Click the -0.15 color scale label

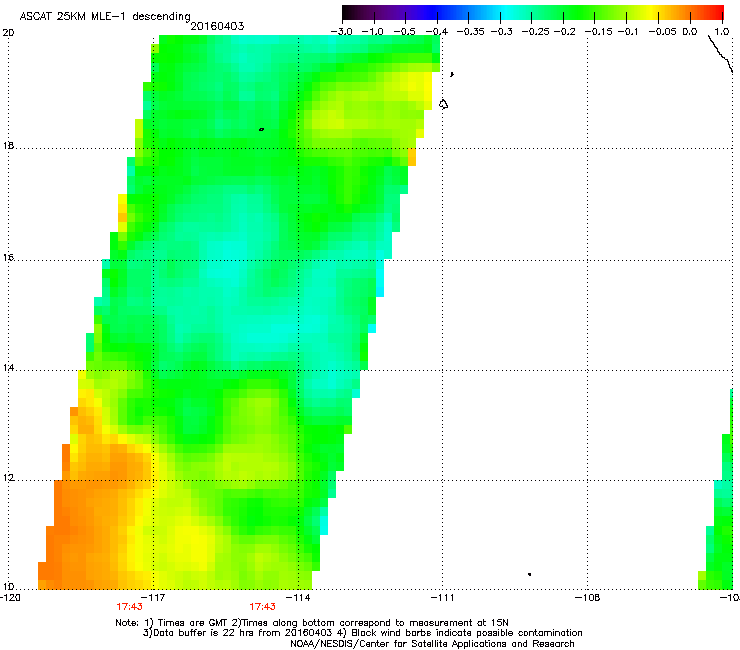[x=598, y=32]
